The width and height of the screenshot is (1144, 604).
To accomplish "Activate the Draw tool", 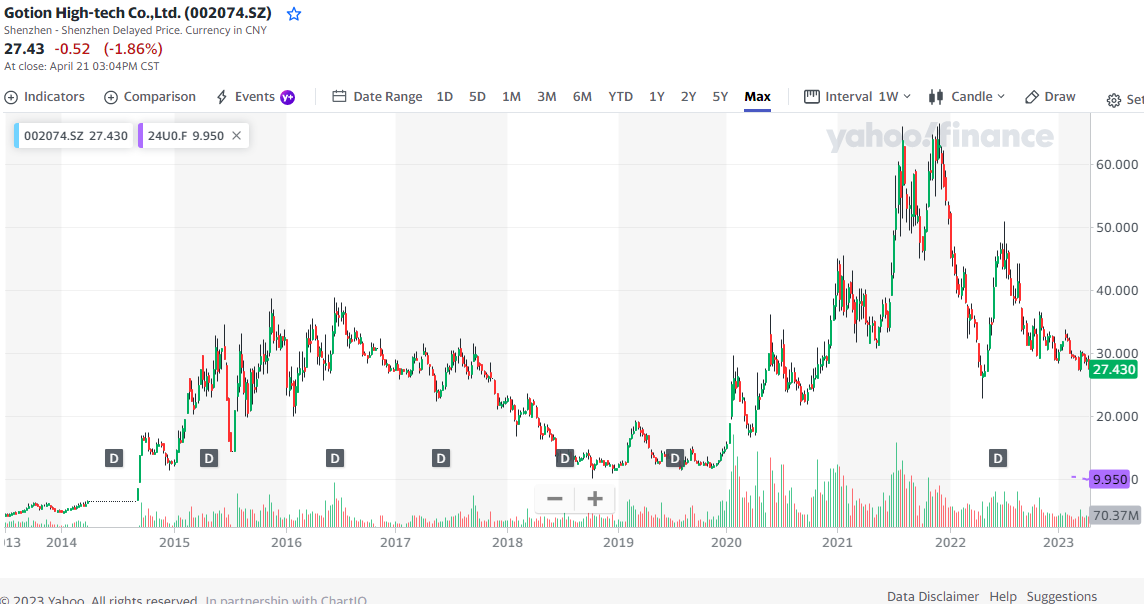I will pos(1050,96).
